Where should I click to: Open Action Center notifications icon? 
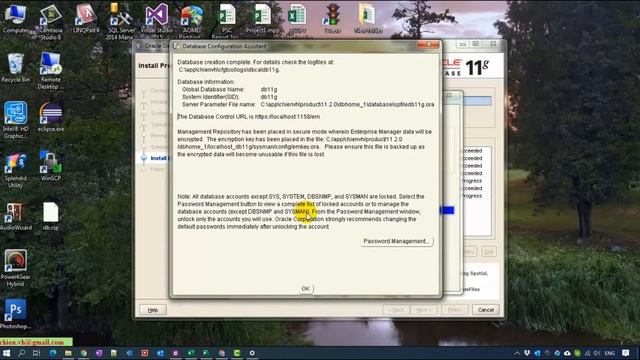pos(626,353)
